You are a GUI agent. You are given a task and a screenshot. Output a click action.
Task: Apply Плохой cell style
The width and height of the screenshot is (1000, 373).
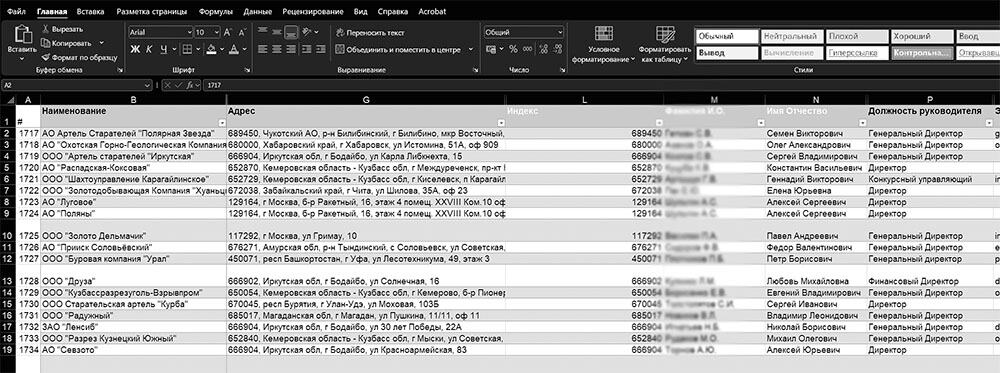(x=857, y=36)
